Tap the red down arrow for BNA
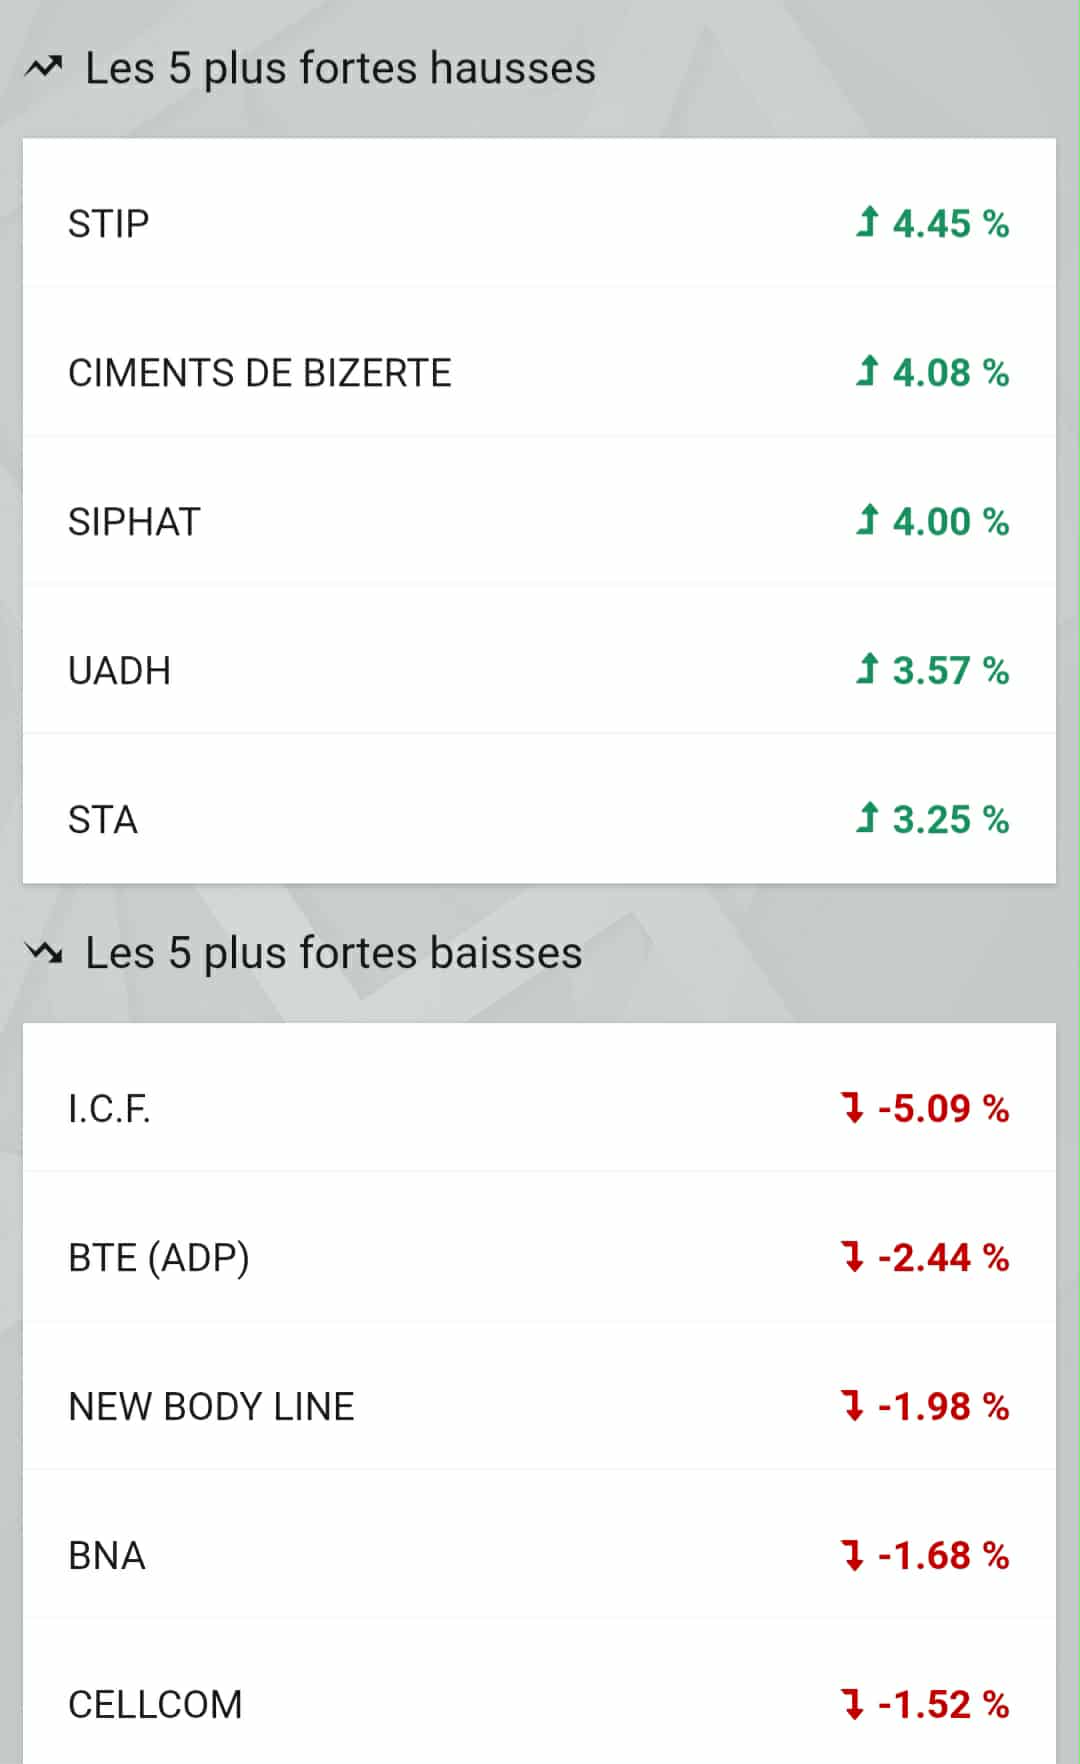 coord(853,1555)
